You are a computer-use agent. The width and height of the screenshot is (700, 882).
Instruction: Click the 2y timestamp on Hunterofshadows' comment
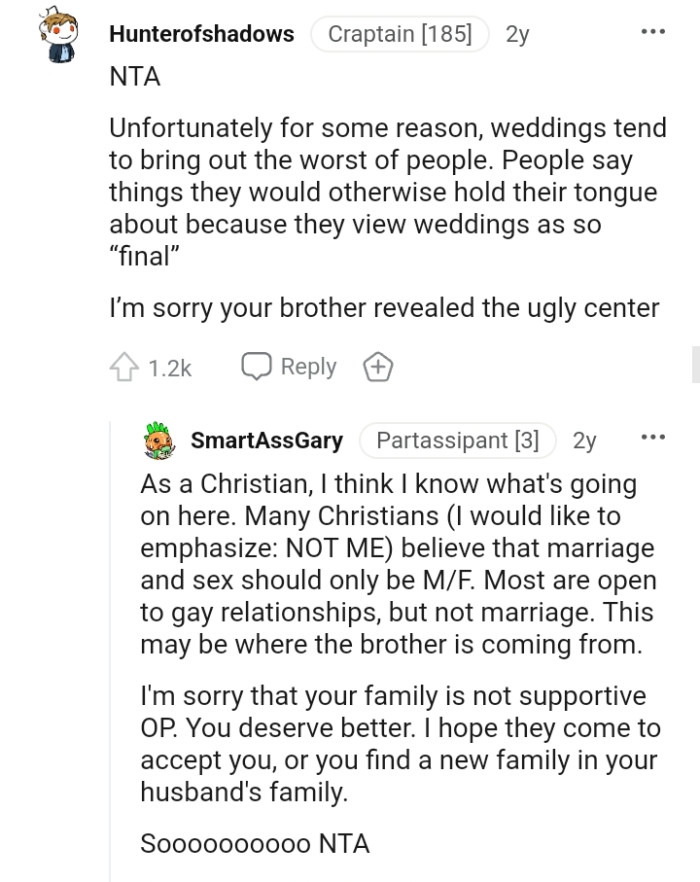point(517,34)
